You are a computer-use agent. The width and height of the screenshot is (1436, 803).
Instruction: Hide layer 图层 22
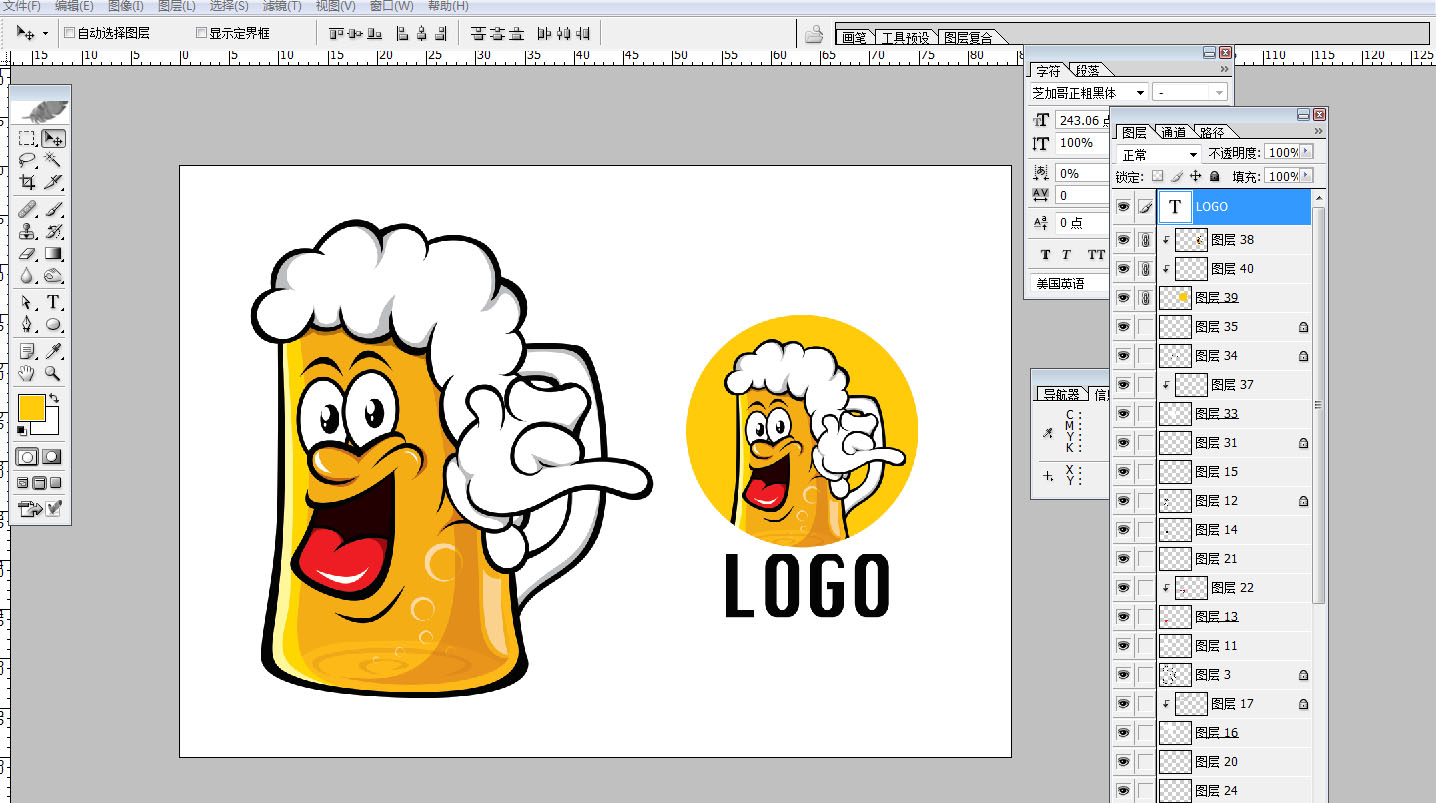click(1123, 588)
